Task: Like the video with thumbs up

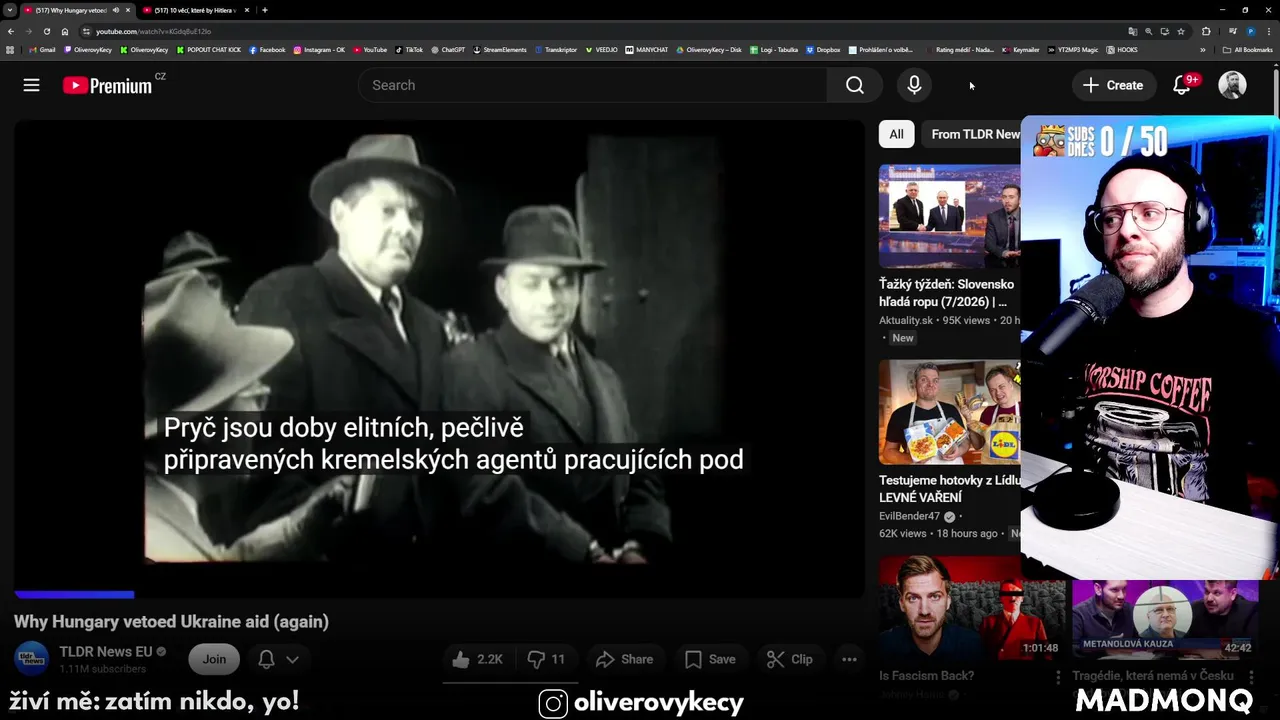Action: coord(476,659)
